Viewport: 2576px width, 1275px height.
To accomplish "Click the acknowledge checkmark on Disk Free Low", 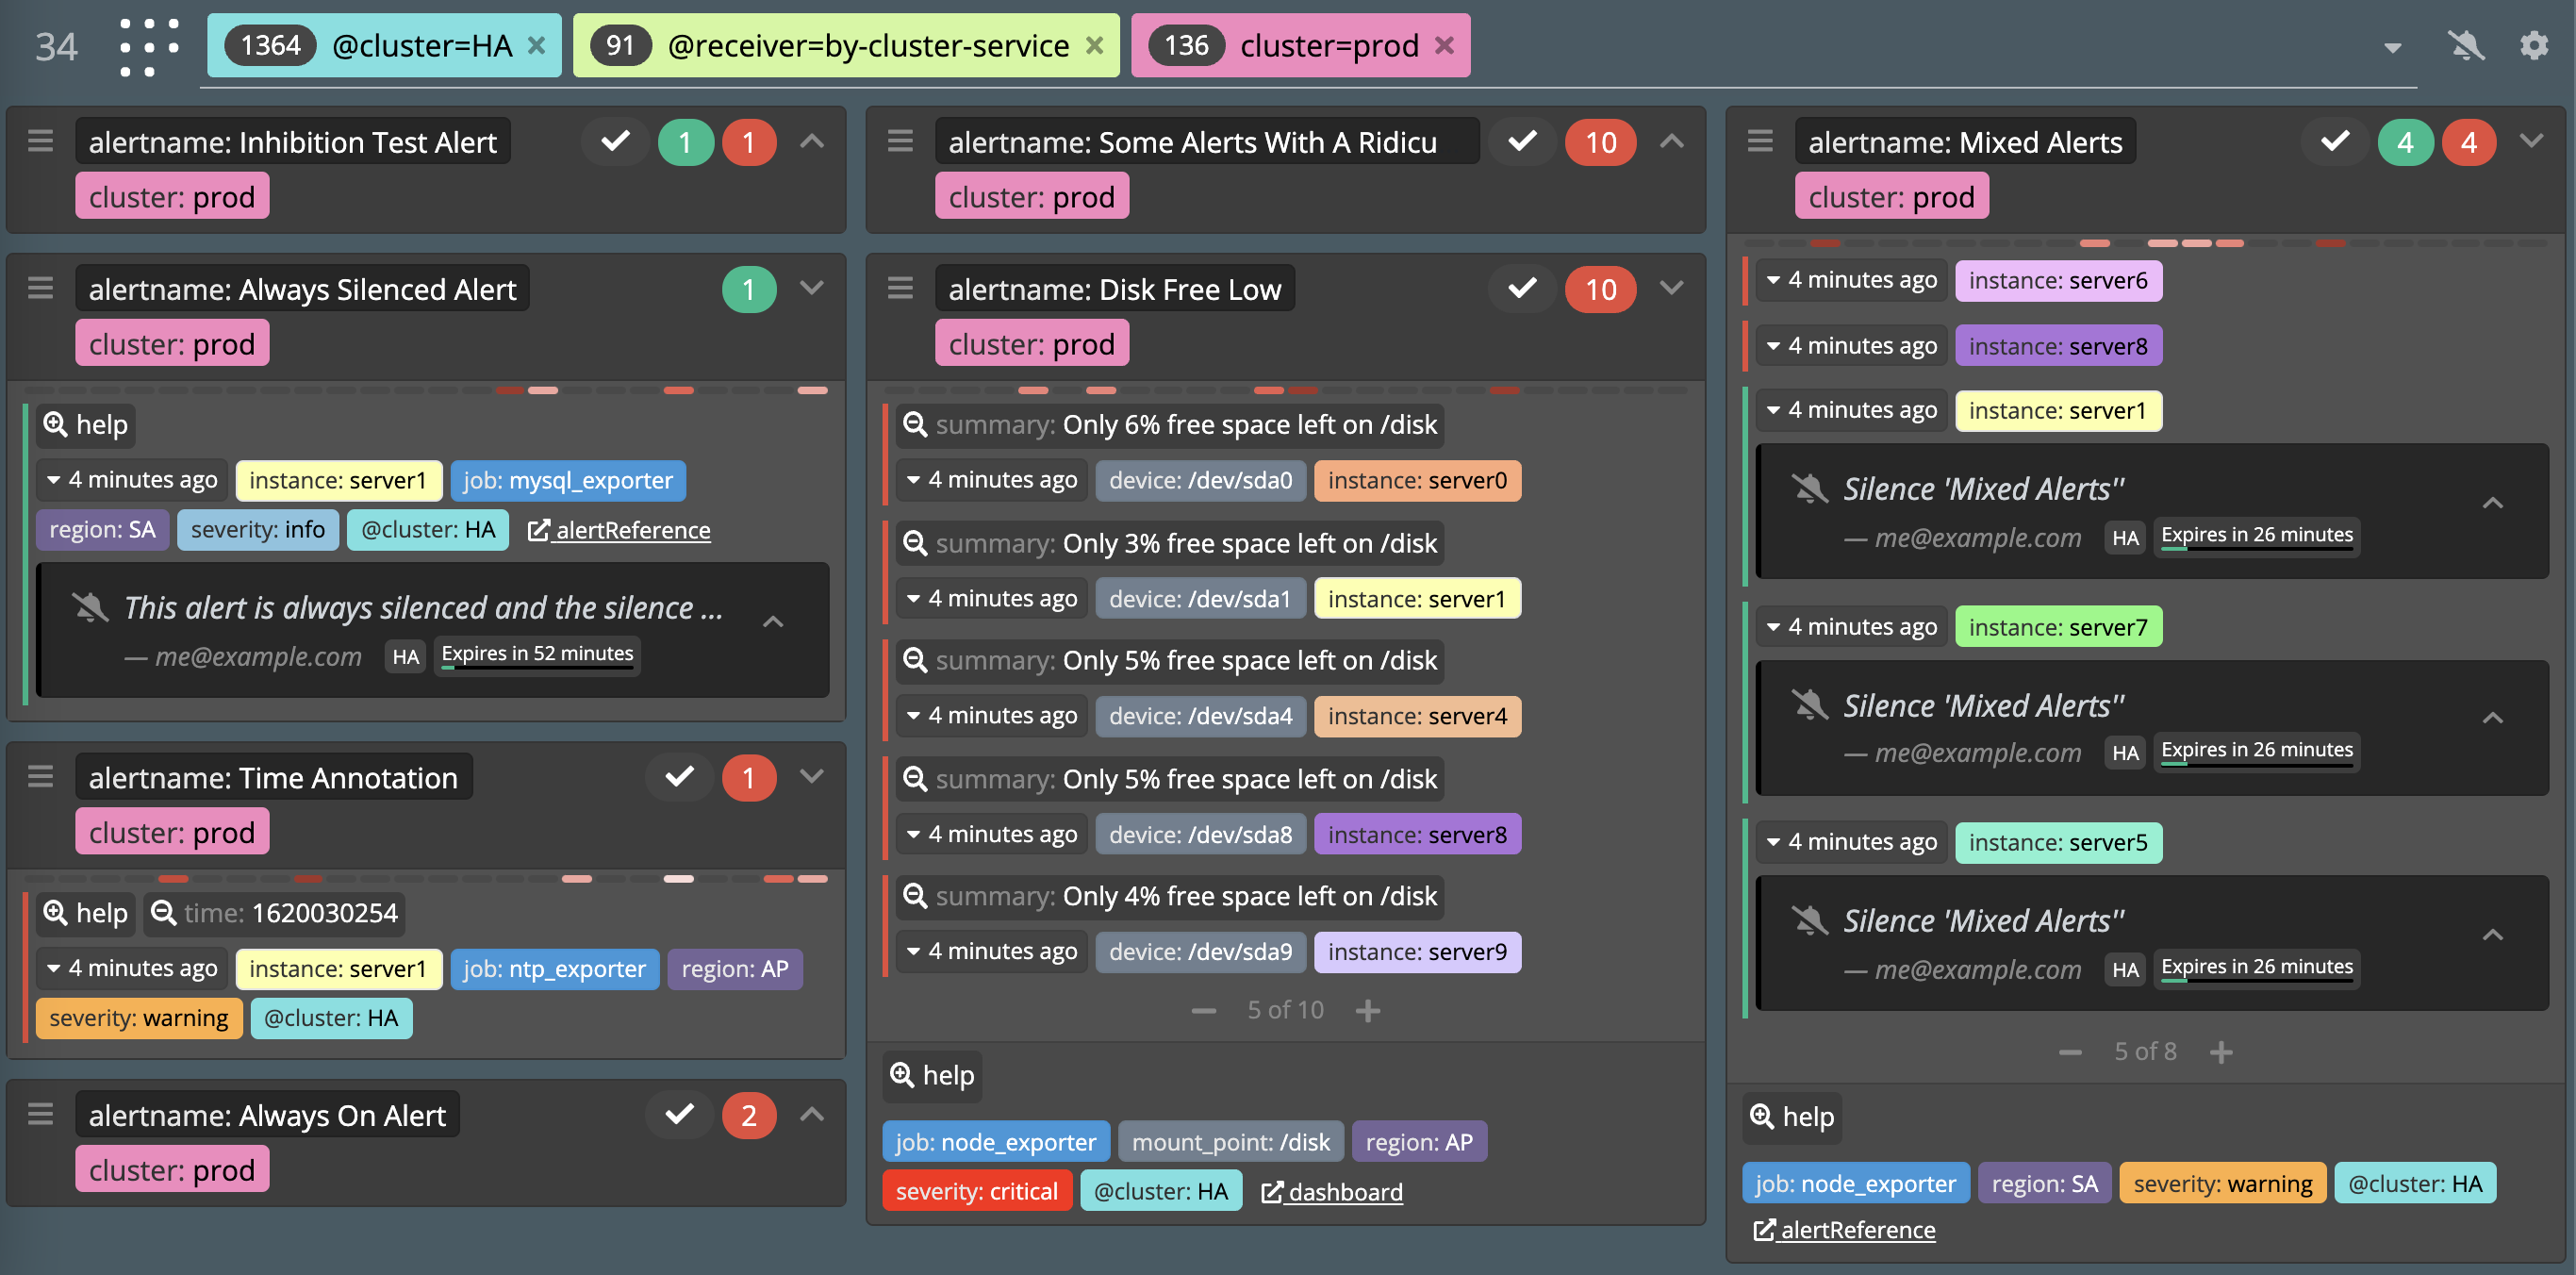I will (1521, 289).
